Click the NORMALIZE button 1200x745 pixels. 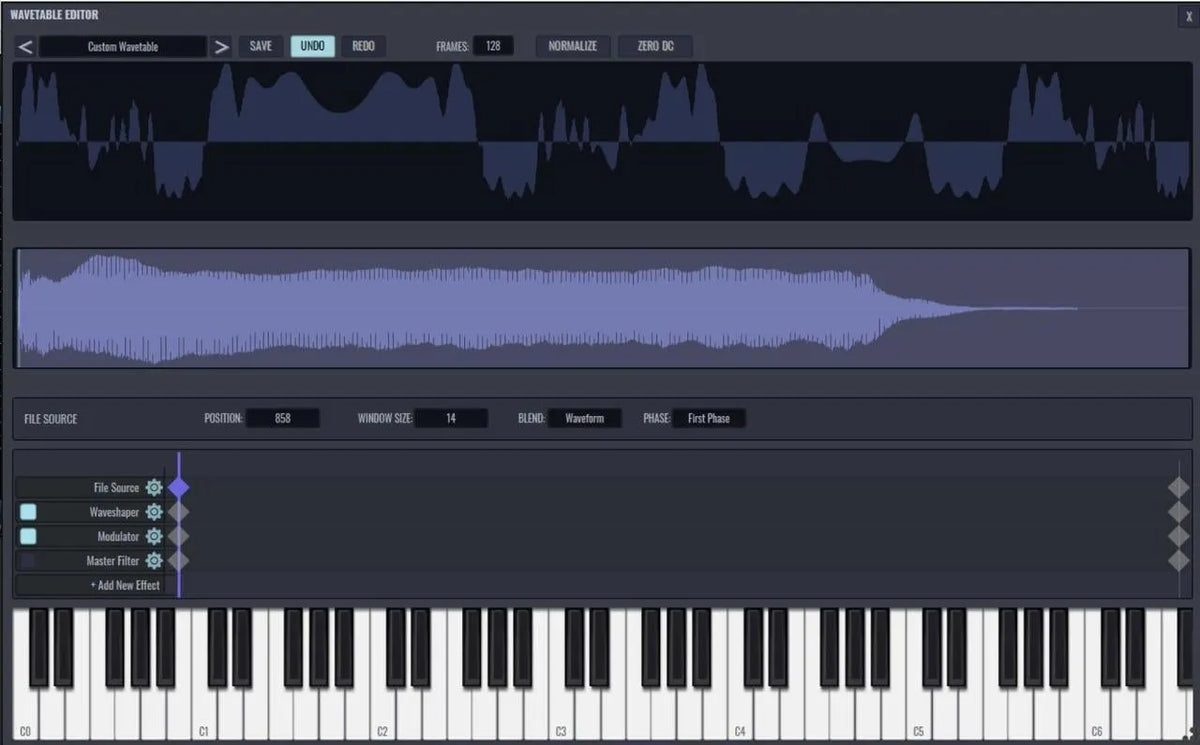coord(572,45)
